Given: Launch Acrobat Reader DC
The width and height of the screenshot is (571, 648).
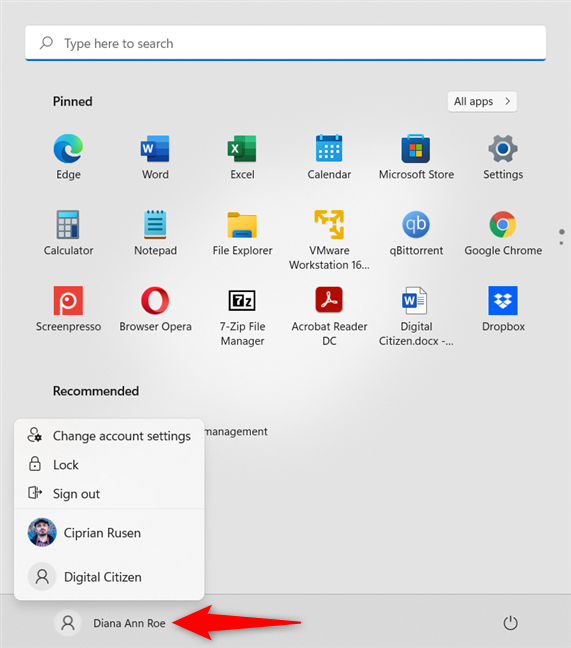Looking at the screenshot, I should coord(329,316).
